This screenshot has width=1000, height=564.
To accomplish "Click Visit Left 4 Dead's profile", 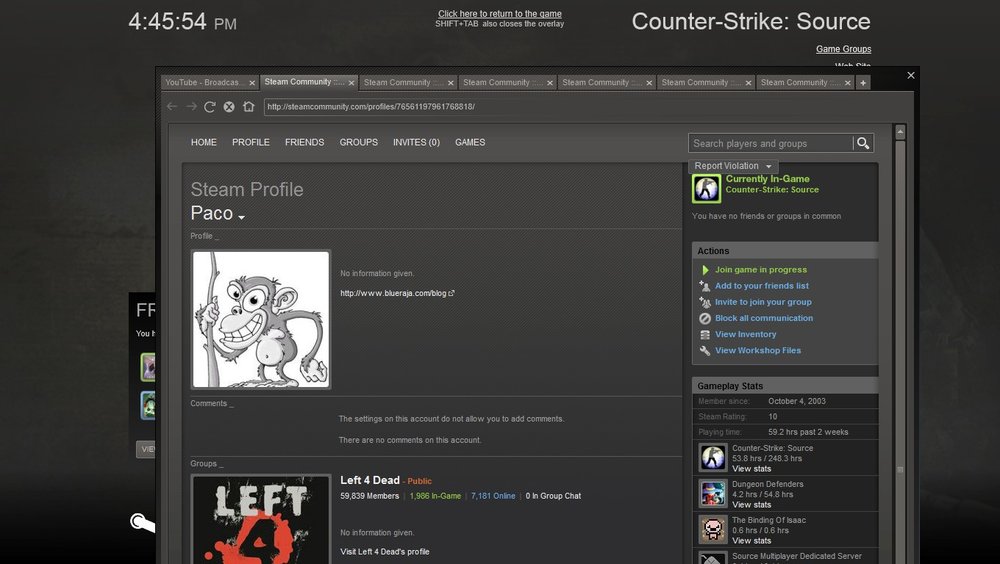I will pos(385,552).
